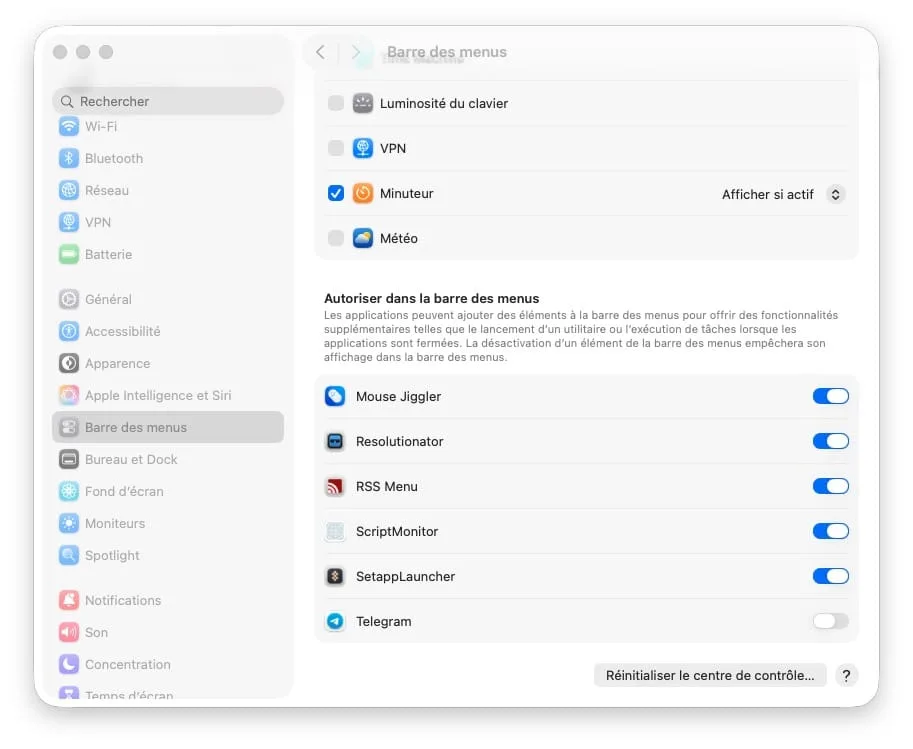Click the Telegram app icon
Screen dimensions: 913x749
tap(335, 622)
